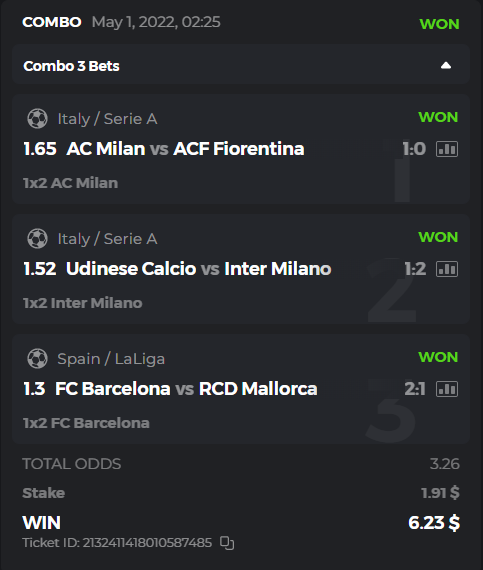483x570 pixels.
Task: Open AC Milan vs ACF Fiorentina match
Action: coord(185,149)
